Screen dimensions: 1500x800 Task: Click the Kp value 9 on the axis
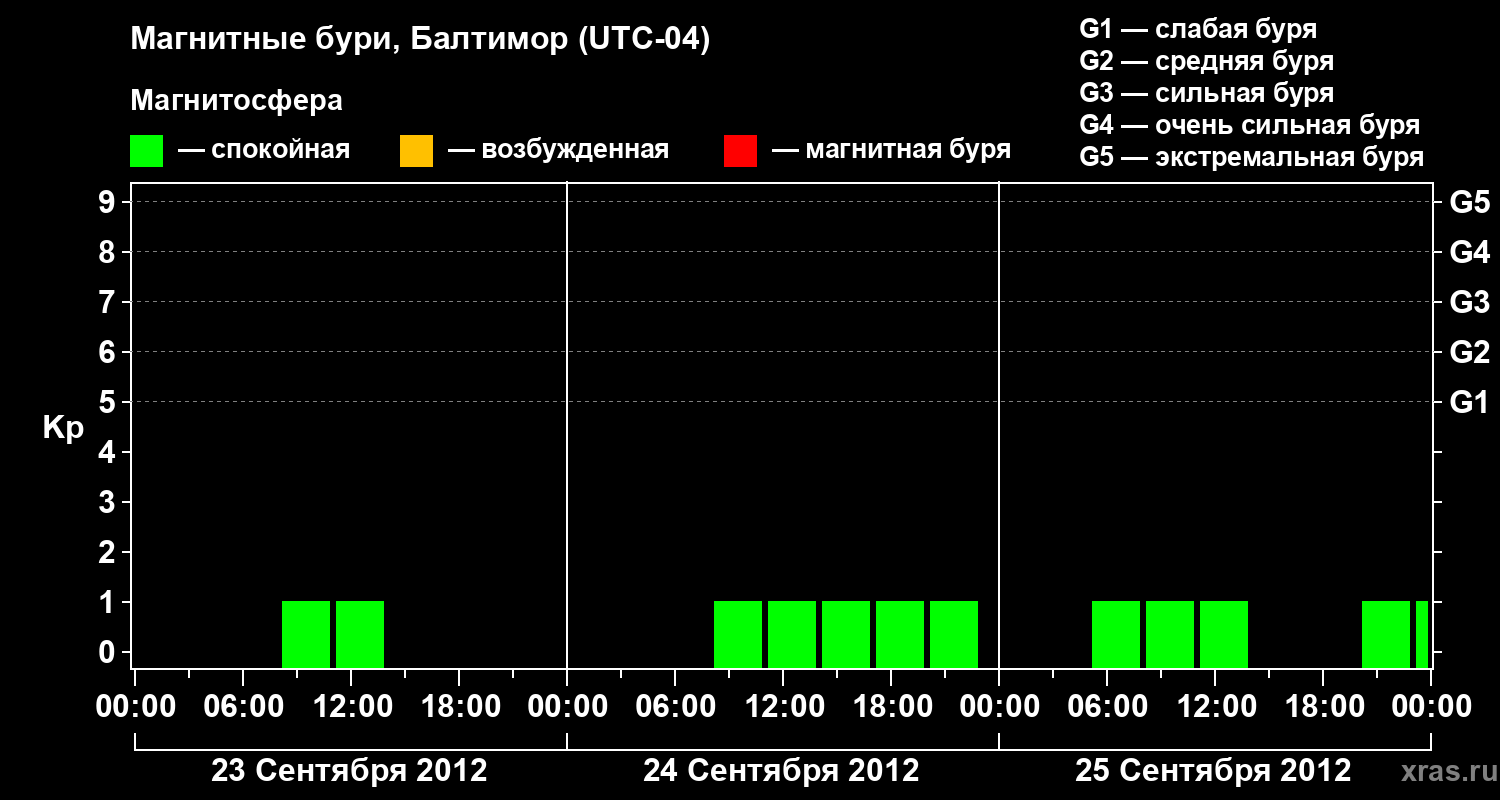tap(109, 202)
